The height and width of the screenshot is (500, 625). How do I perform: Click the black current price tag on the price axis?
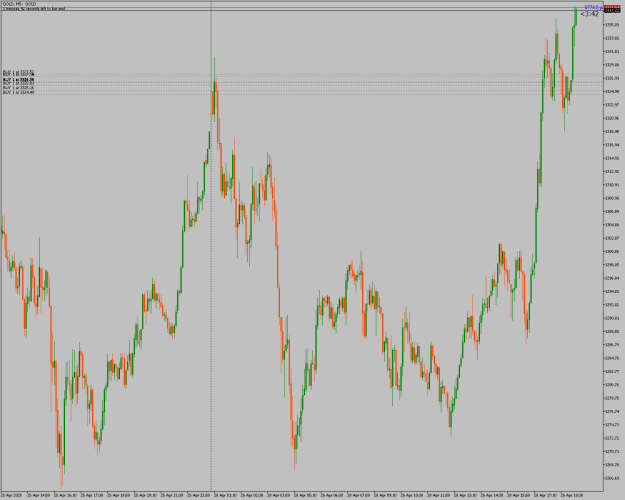[612, 11]
